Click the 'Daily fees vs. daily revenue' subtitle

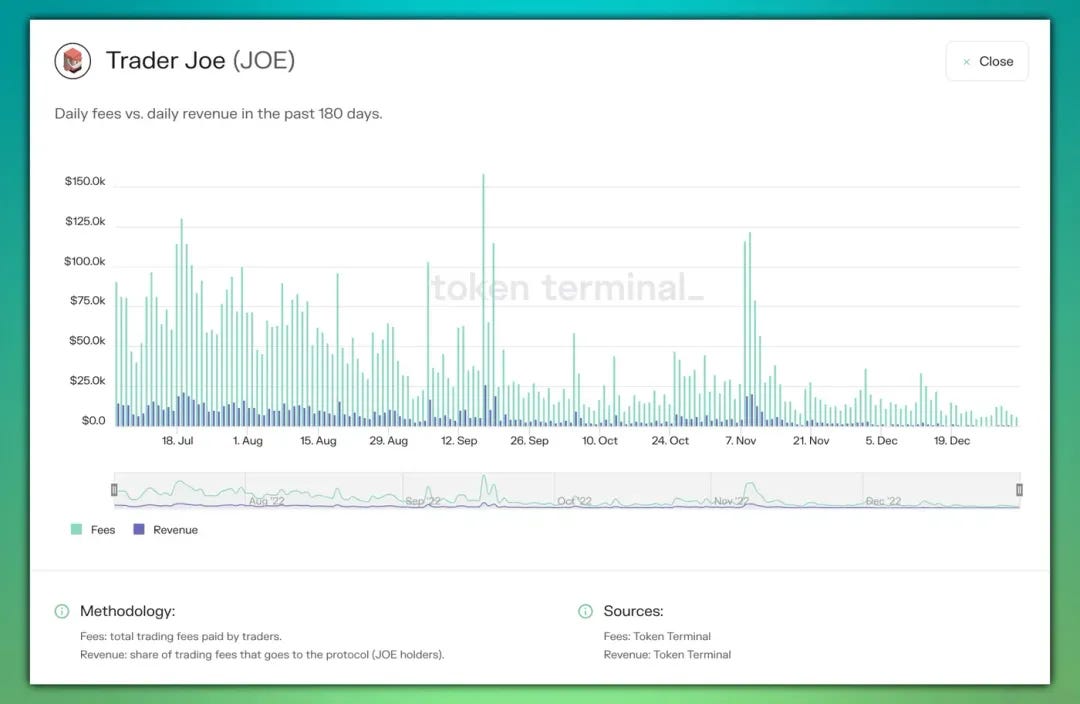(x=218, y=114)
